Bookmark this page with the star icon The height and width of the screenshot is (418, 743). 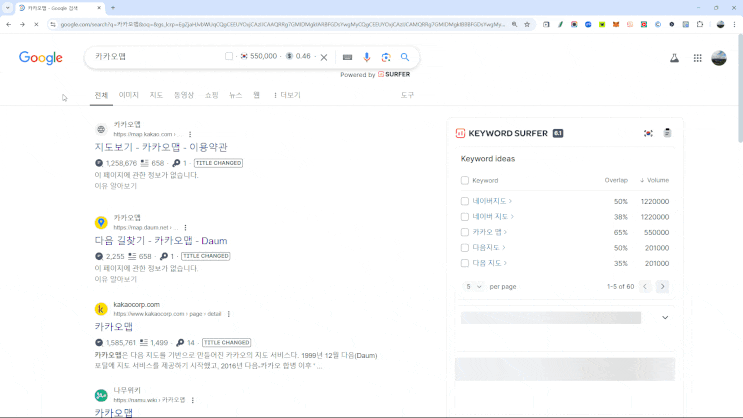click(x=527, y=24)
